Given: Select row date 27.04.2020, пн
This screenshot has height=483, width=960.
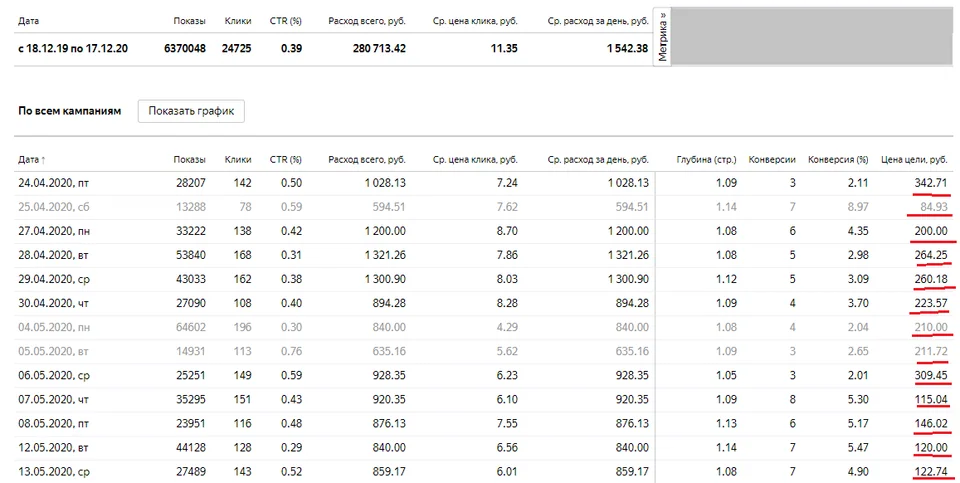Looking at the screenshot, I should [54, 231].
